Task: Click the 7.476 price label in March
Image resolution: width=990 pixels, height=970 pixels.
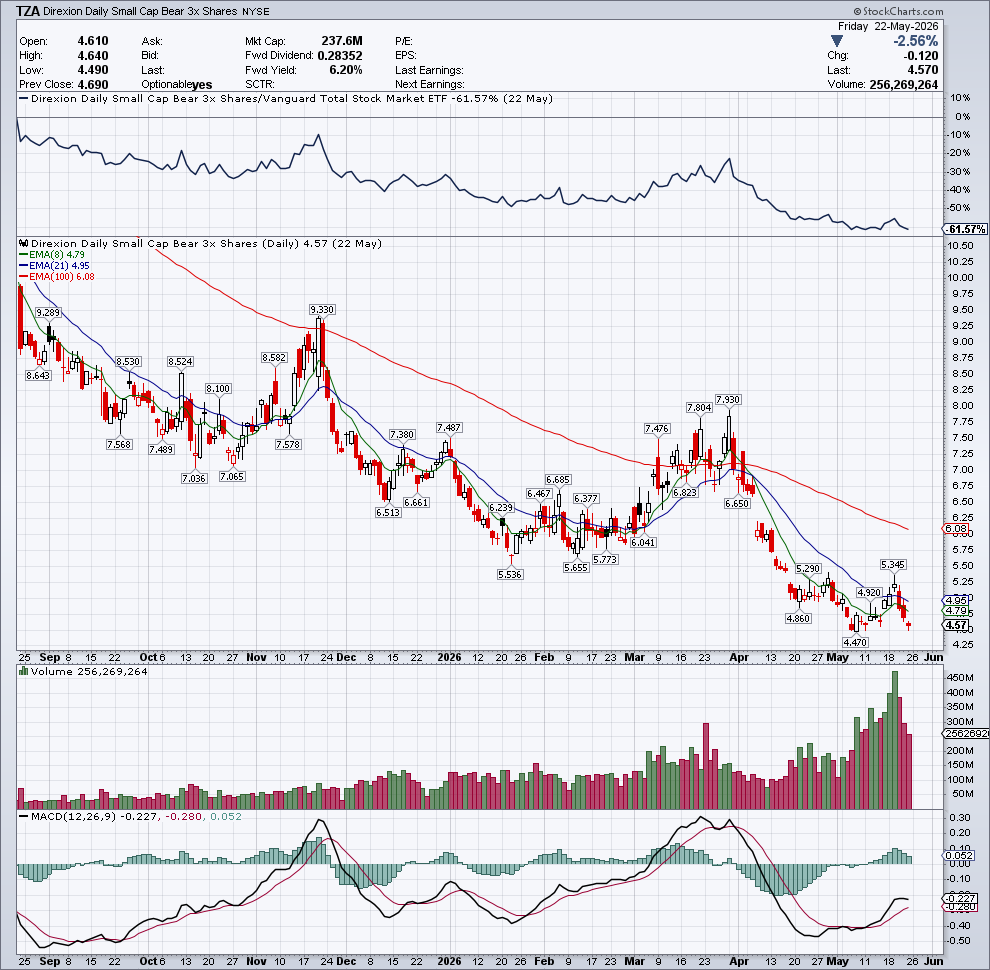Action: [657, 428]
